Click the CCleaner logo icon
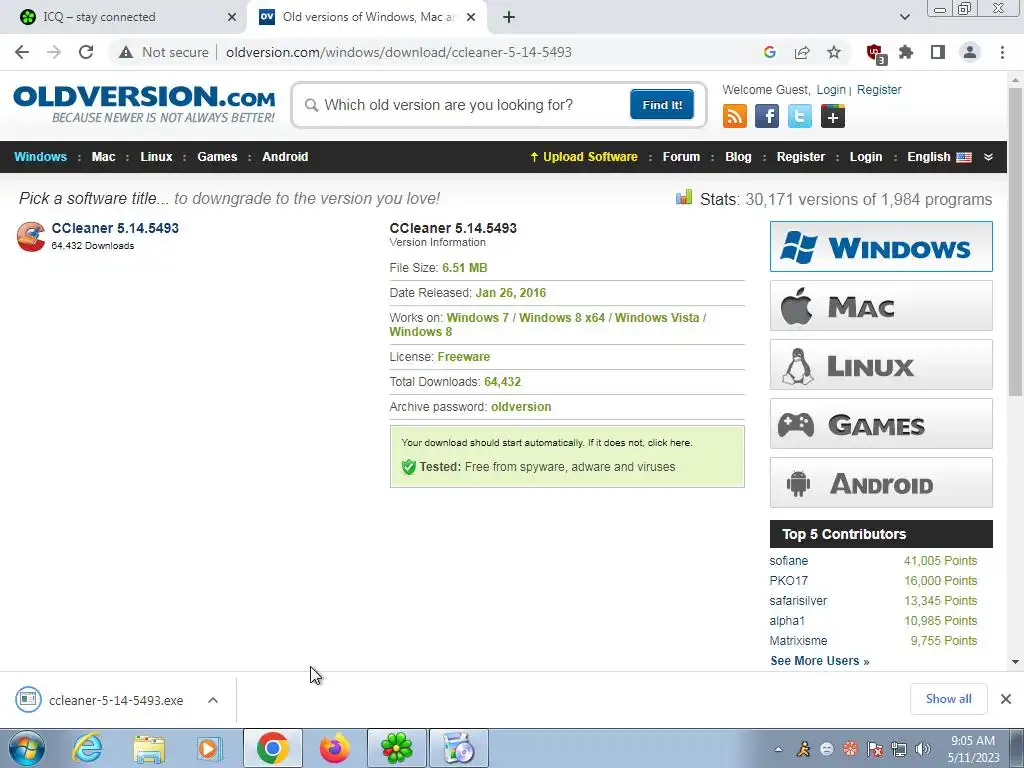 pos(31,236)
